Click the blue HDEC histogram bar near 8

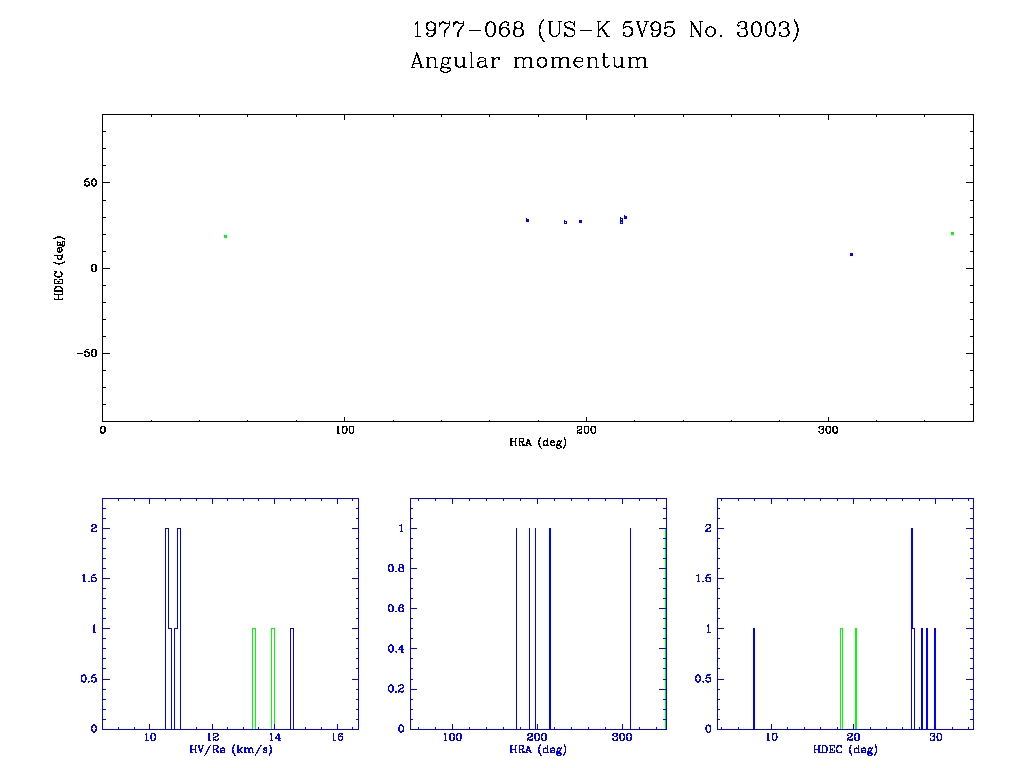pos(754,679)
